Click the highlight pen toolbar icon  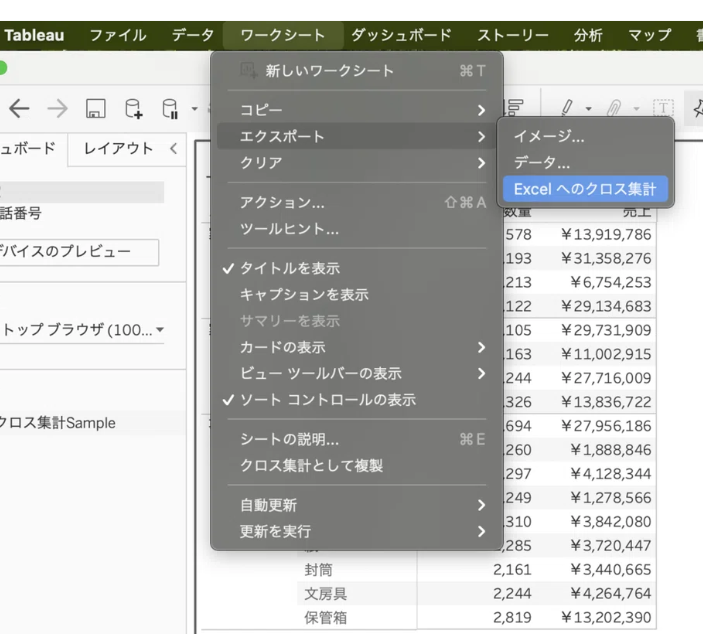click(567, 108)
